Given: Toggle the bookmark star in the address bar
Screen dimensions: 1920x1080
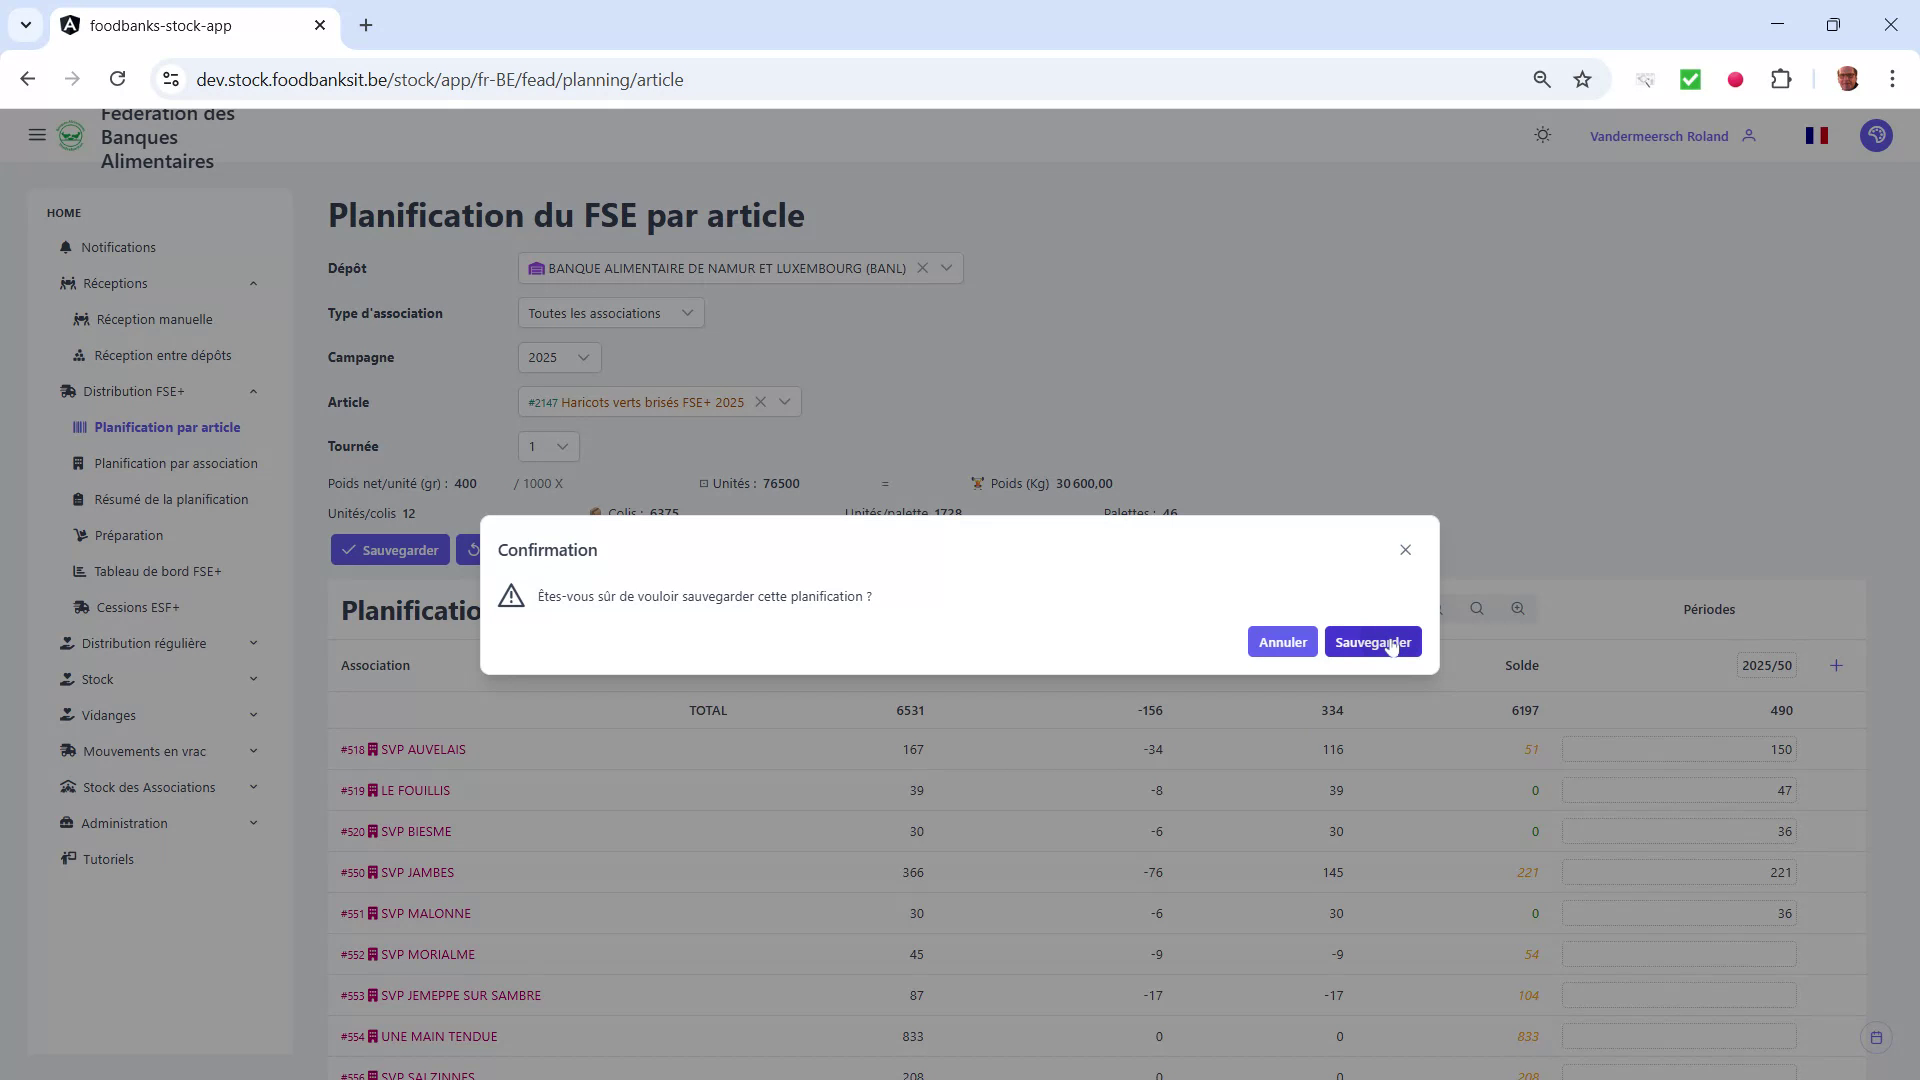Looking at the screenshot, I should (x=1582, y=79).
